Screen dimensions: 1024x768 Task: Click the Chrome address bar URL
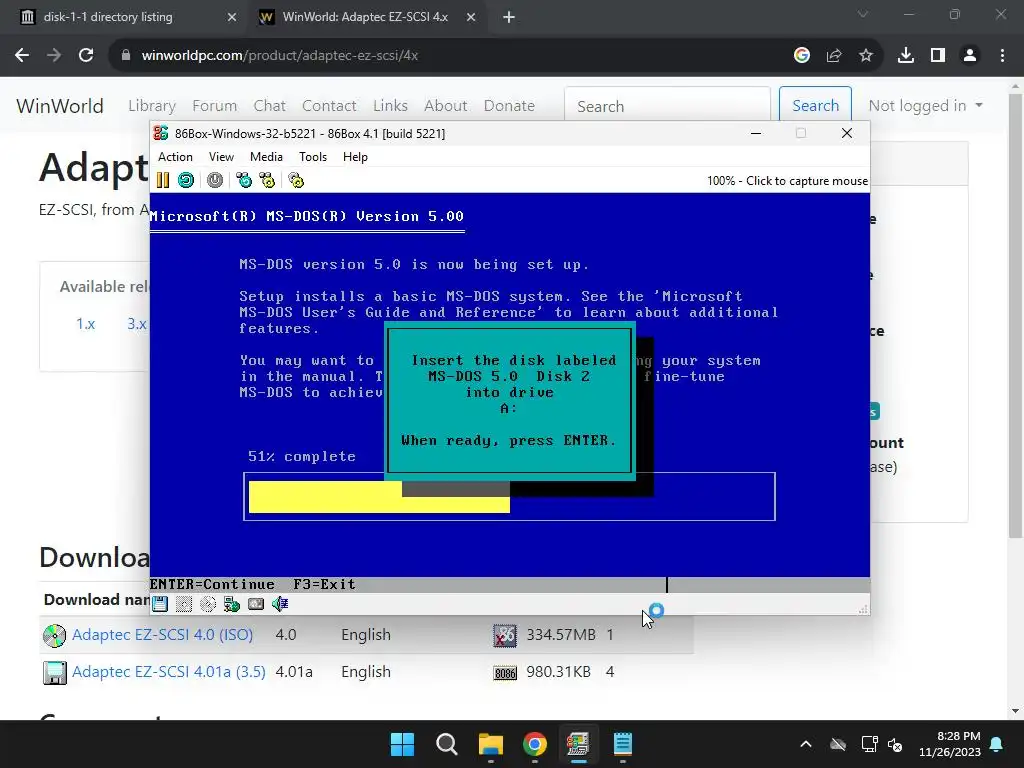coord(280,56)
